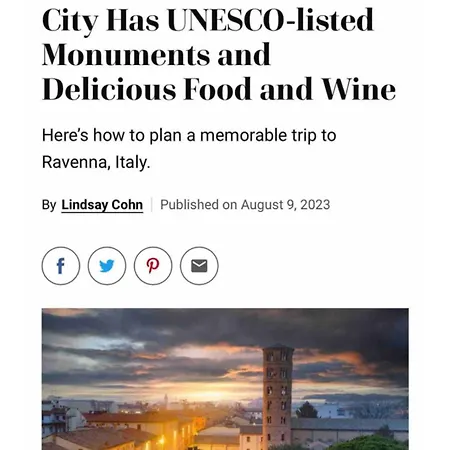Open the Ravenna skyline hero photo

click(x=225, y=379)
